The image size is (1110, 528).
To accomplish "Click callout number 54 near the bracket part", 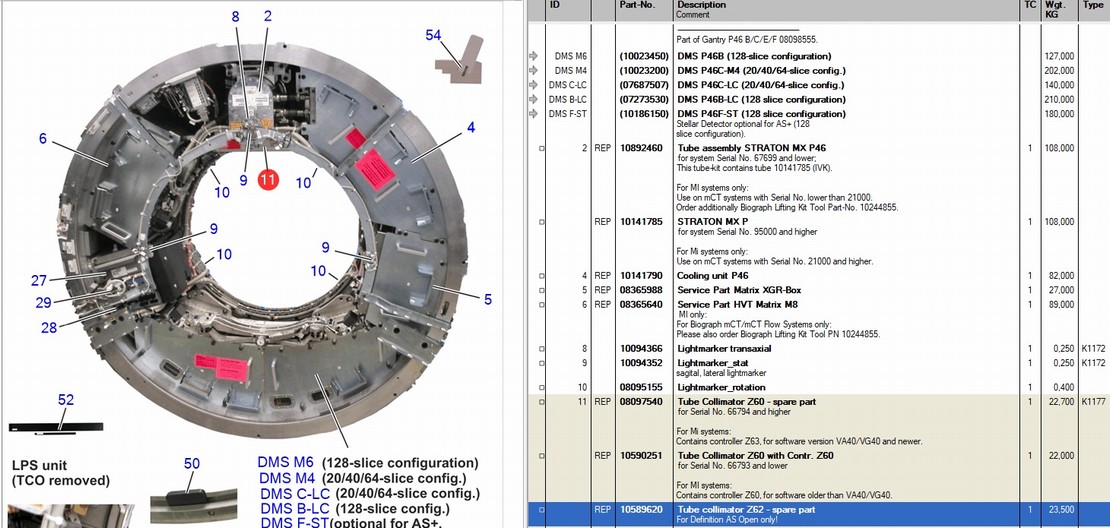I will click(433, 35).
